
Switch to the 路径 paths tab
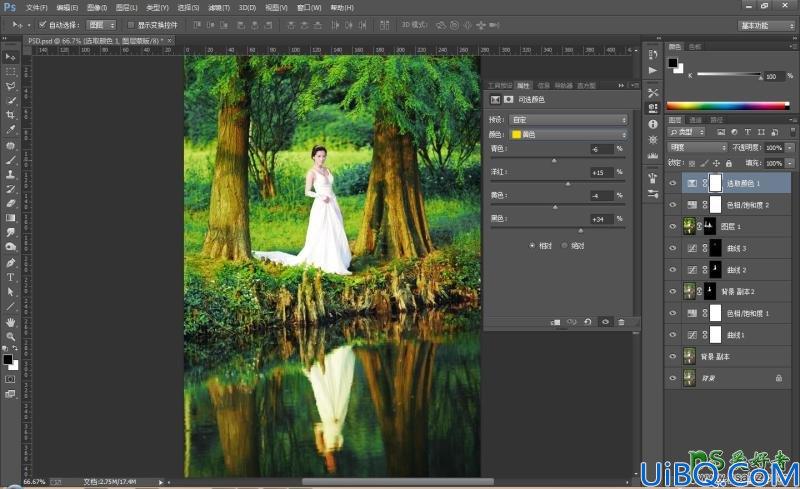point(716,120)
